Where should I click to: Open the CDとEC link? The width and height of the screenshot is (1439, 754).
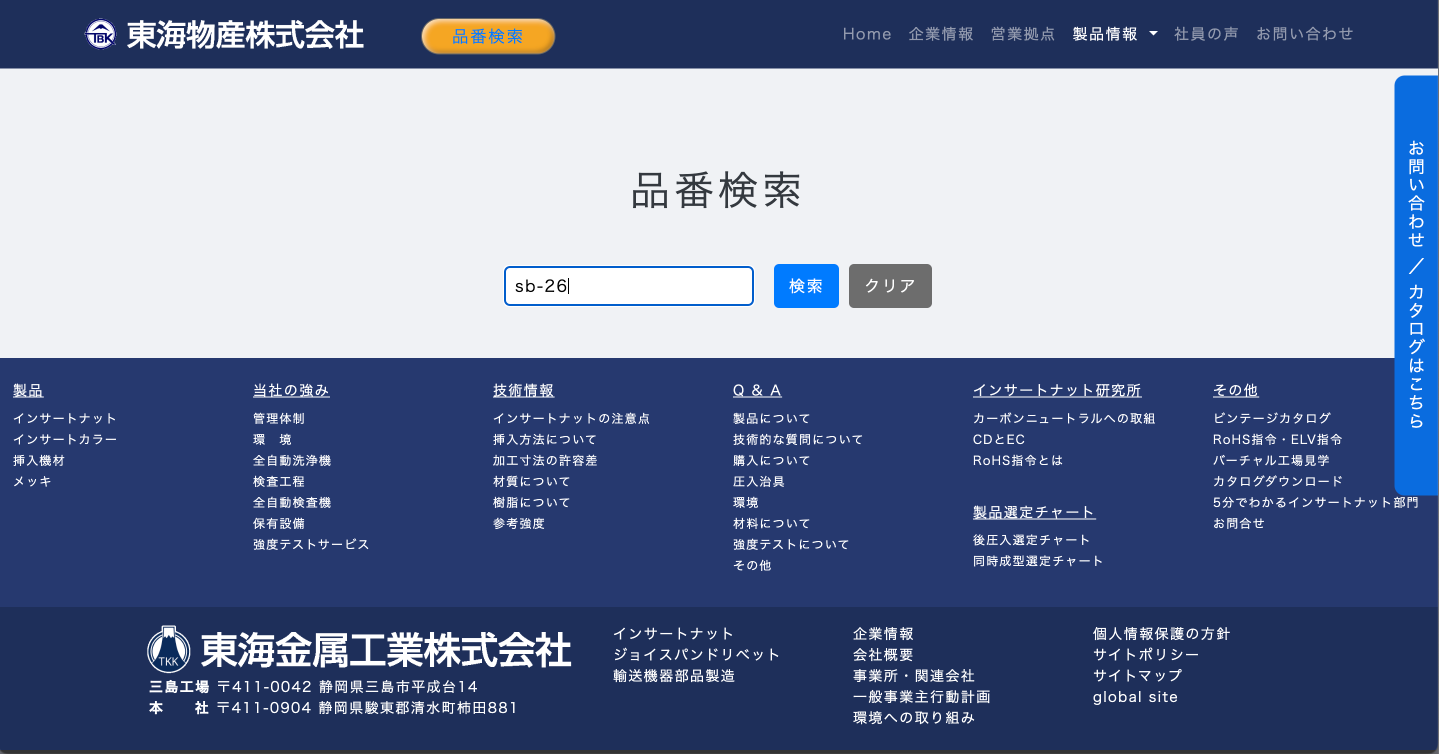[999, 440]
